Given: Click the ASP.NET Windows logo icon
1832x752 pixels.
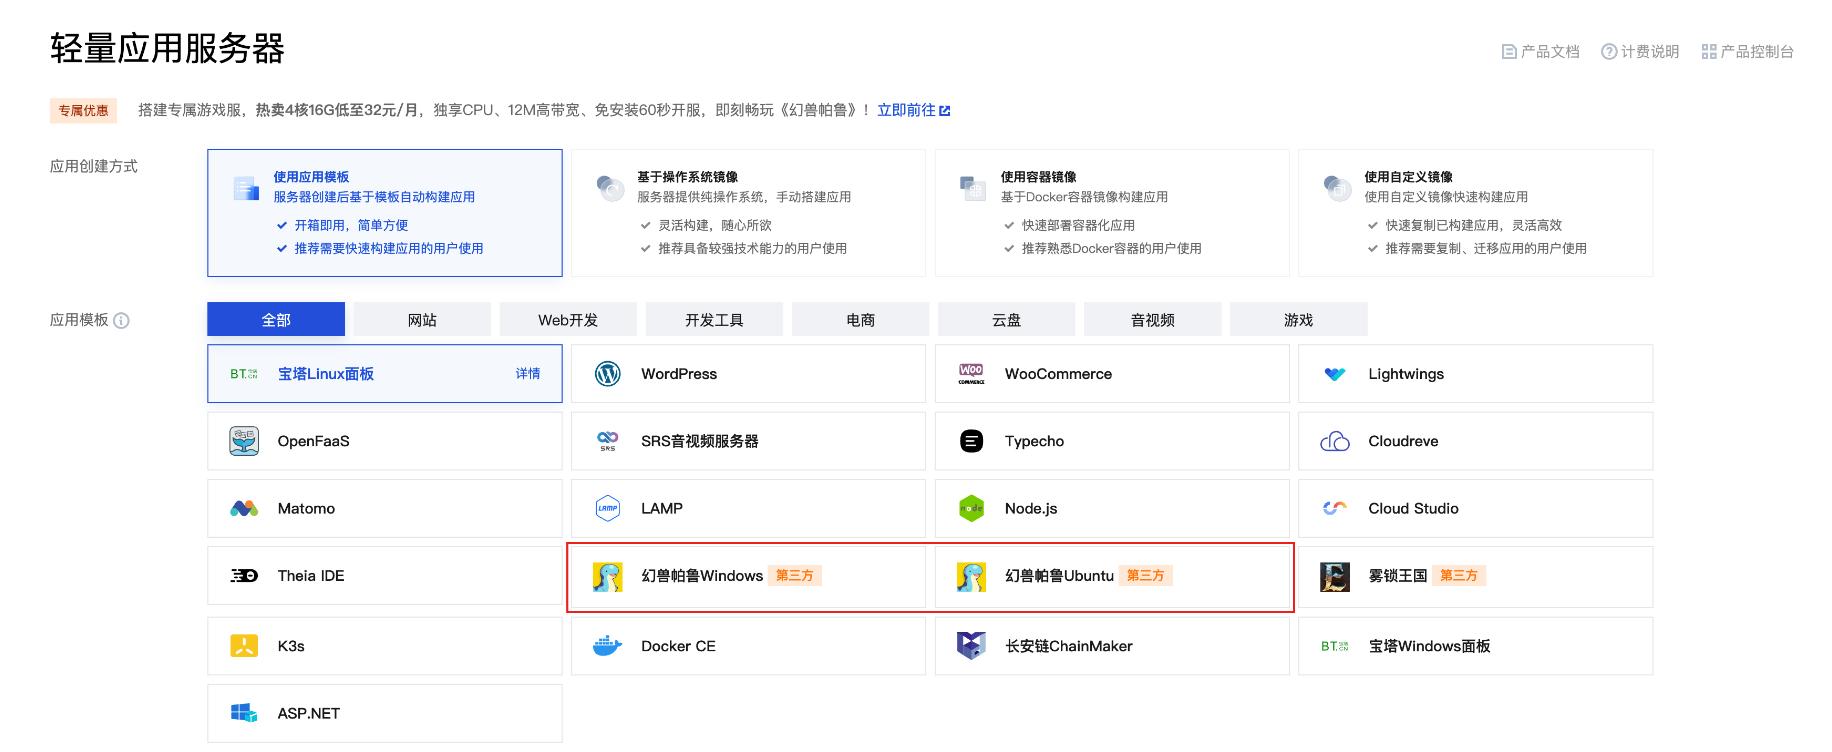Looking at the screenshot, I should (x=244, y=713).
